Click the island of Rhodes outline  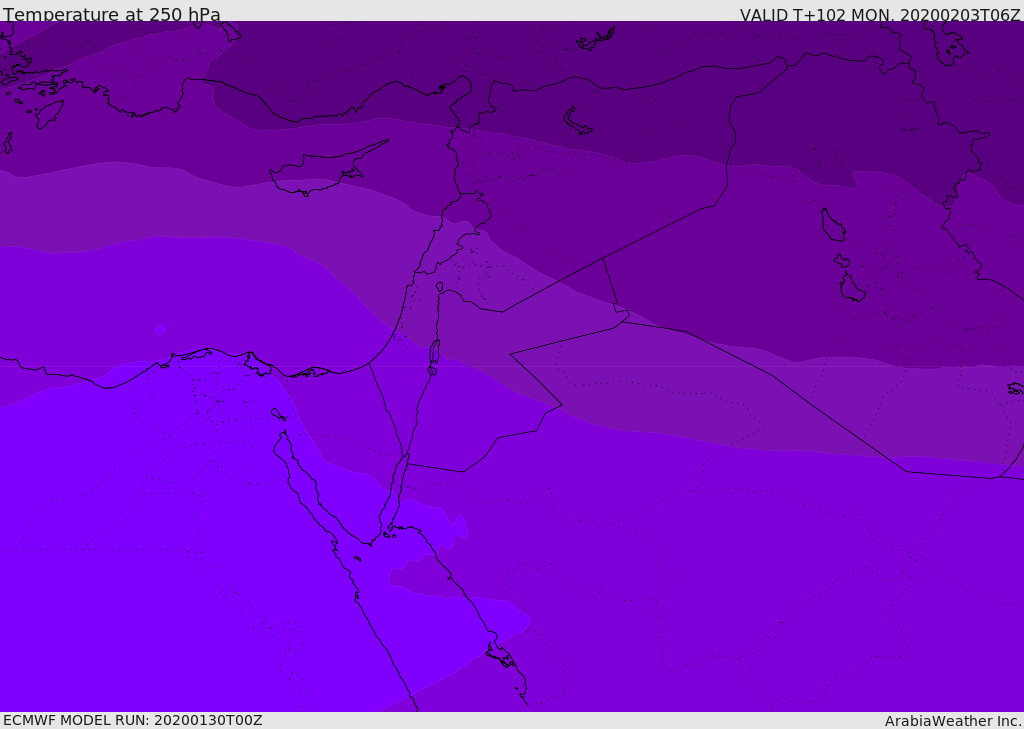point(49,113)
